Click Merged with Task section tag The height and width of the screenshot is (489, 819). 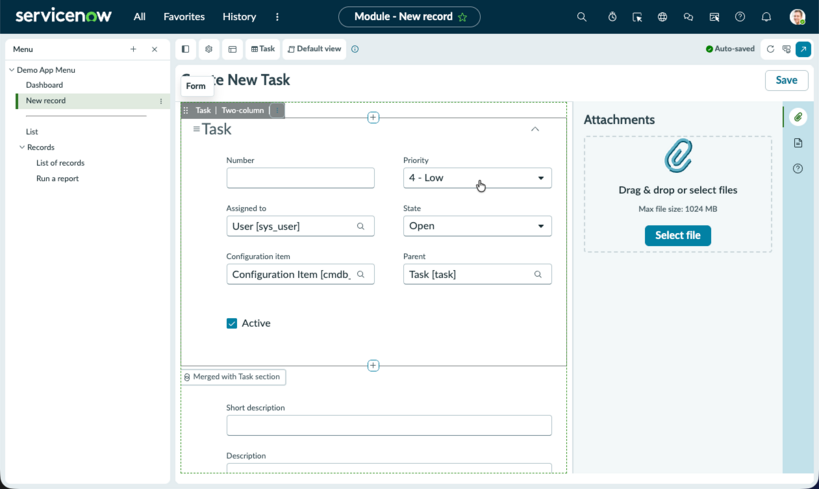tap(233, 377)
